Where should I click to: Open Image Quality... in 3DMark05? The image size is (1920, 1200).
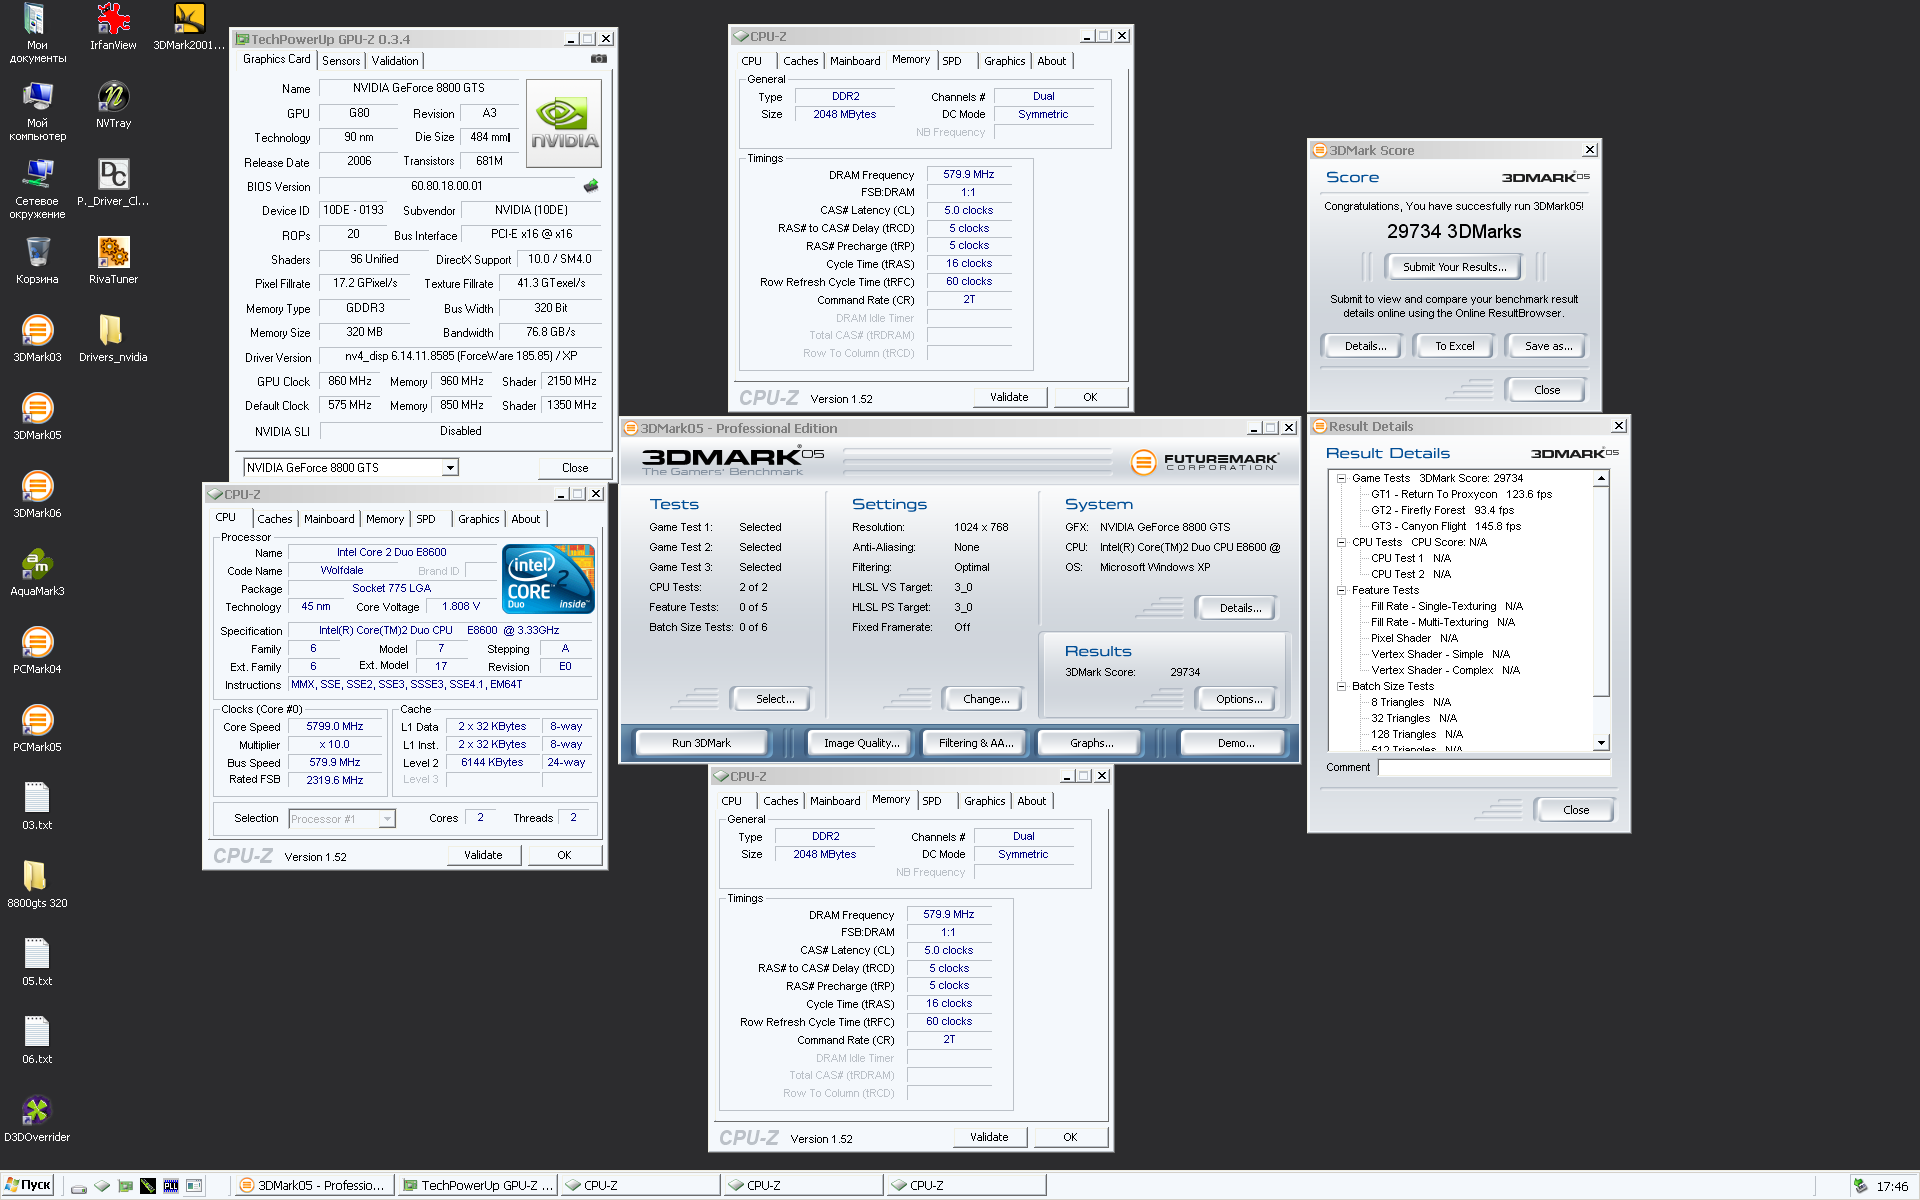(861, 743)
